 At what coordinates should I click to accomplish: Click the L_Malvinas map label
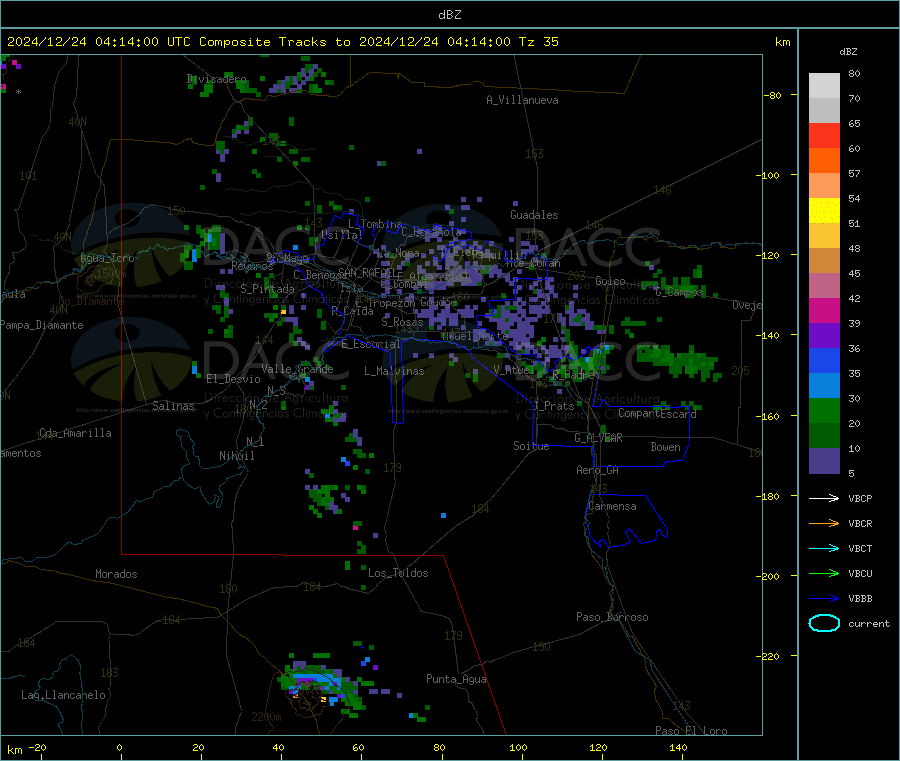pyautogui.click(x=394, y=371)
